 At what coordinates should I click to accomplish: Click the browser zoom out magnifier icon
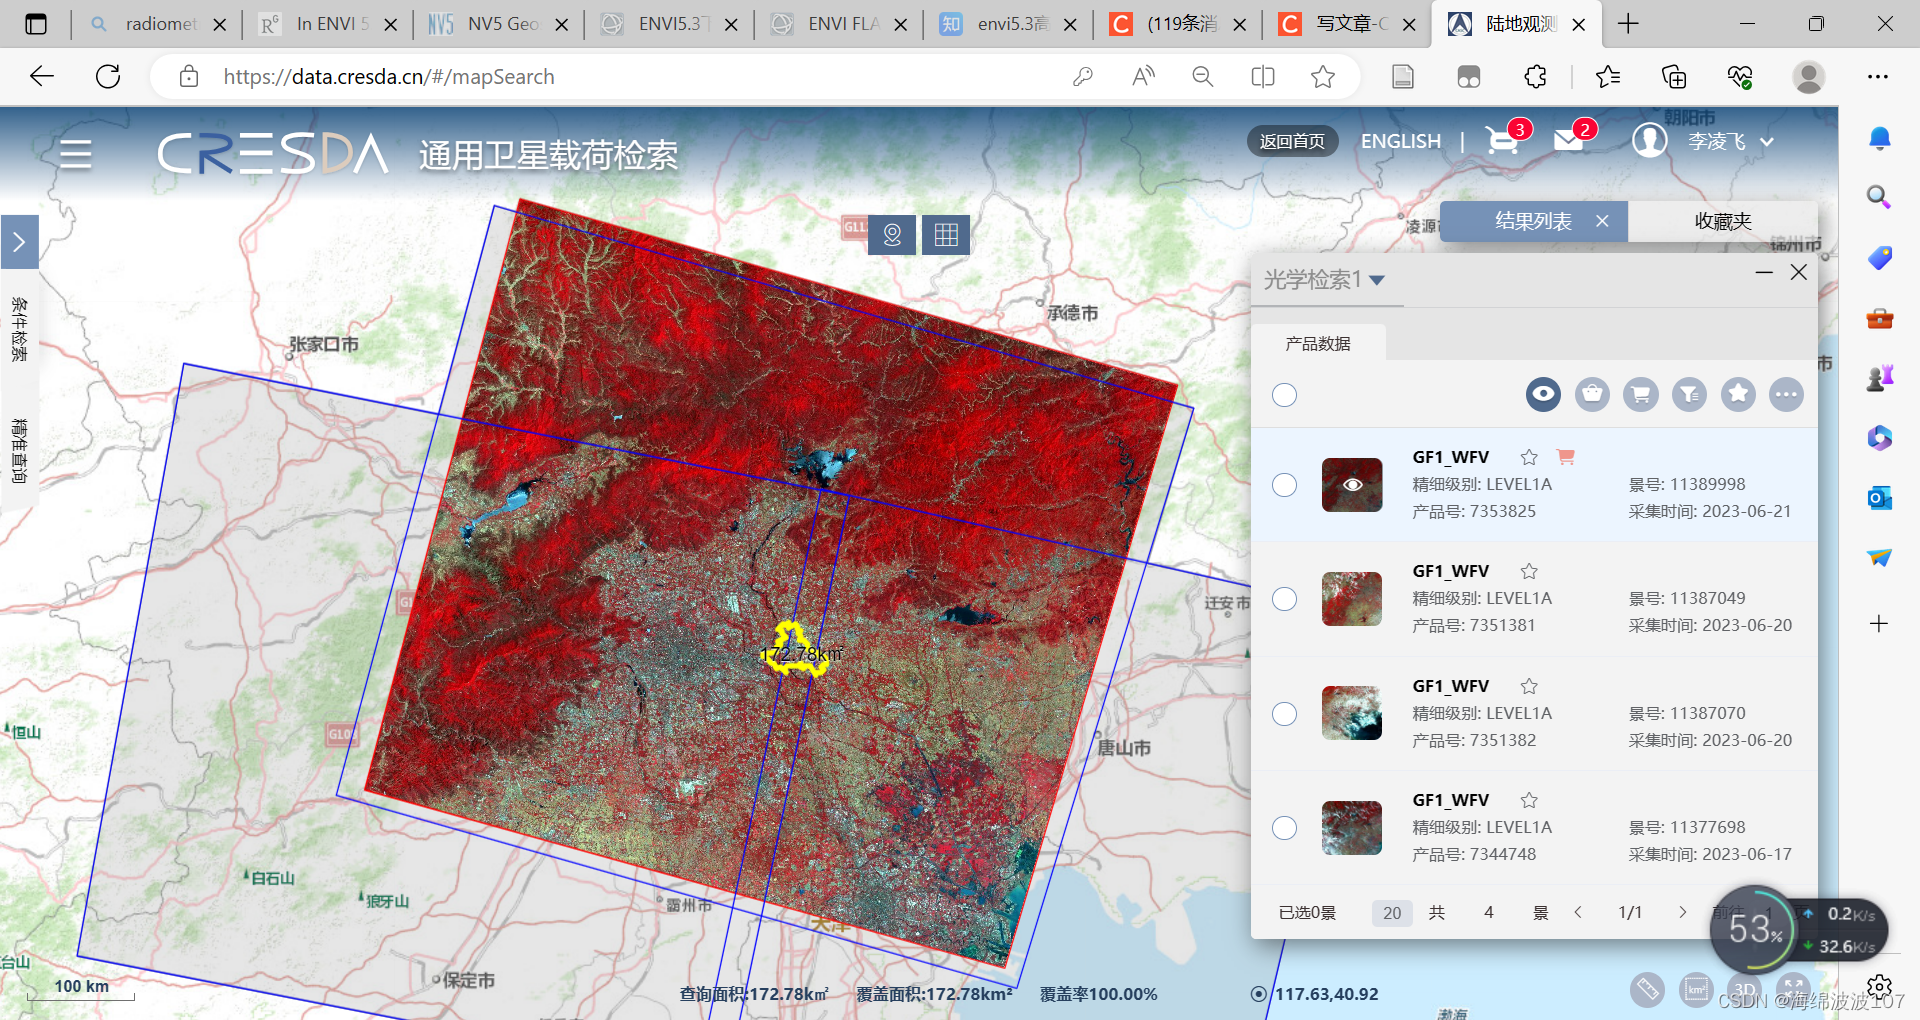click(1202, 76)
